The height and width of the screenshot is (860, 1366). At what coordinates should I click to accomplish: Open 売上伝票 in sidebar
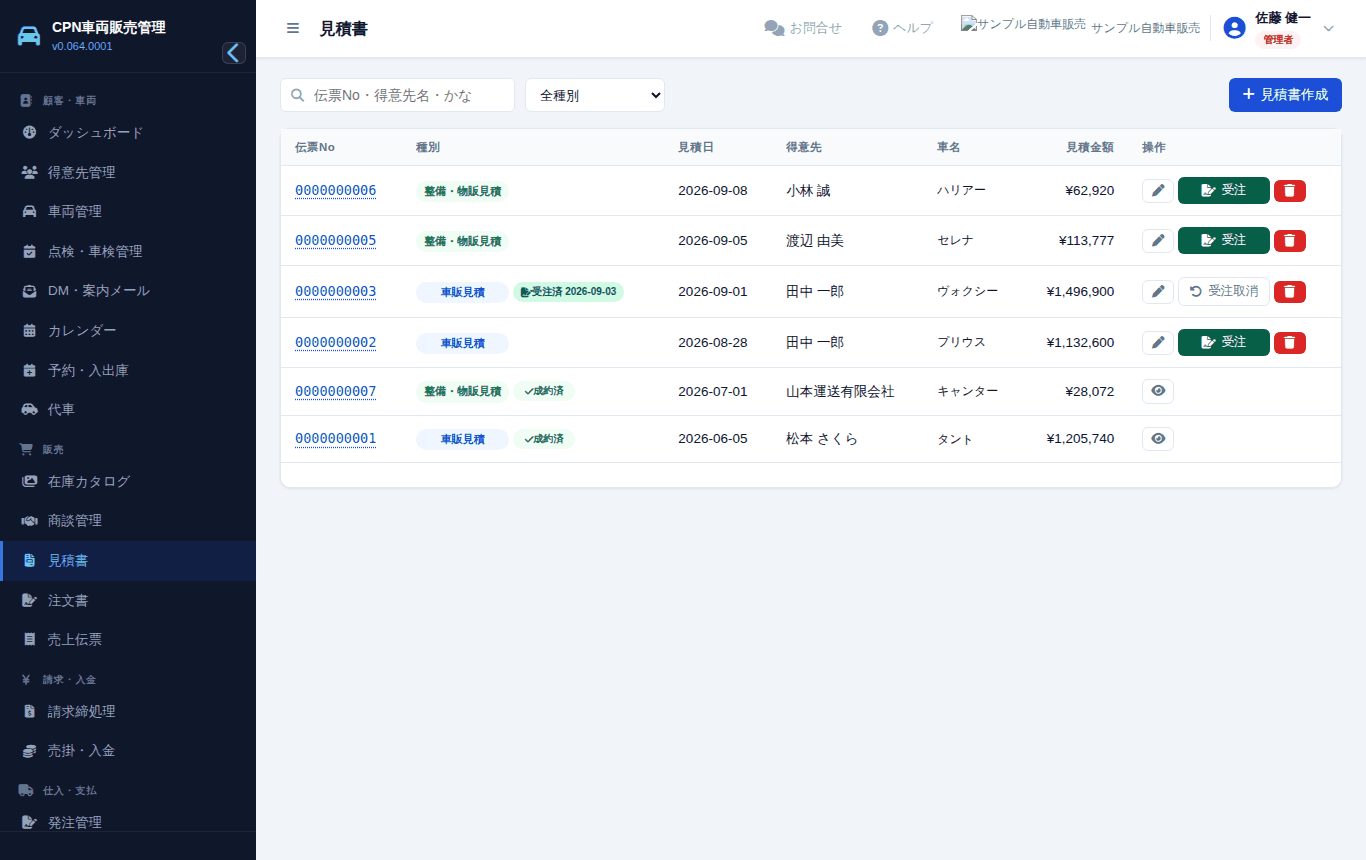coord(128,640)
